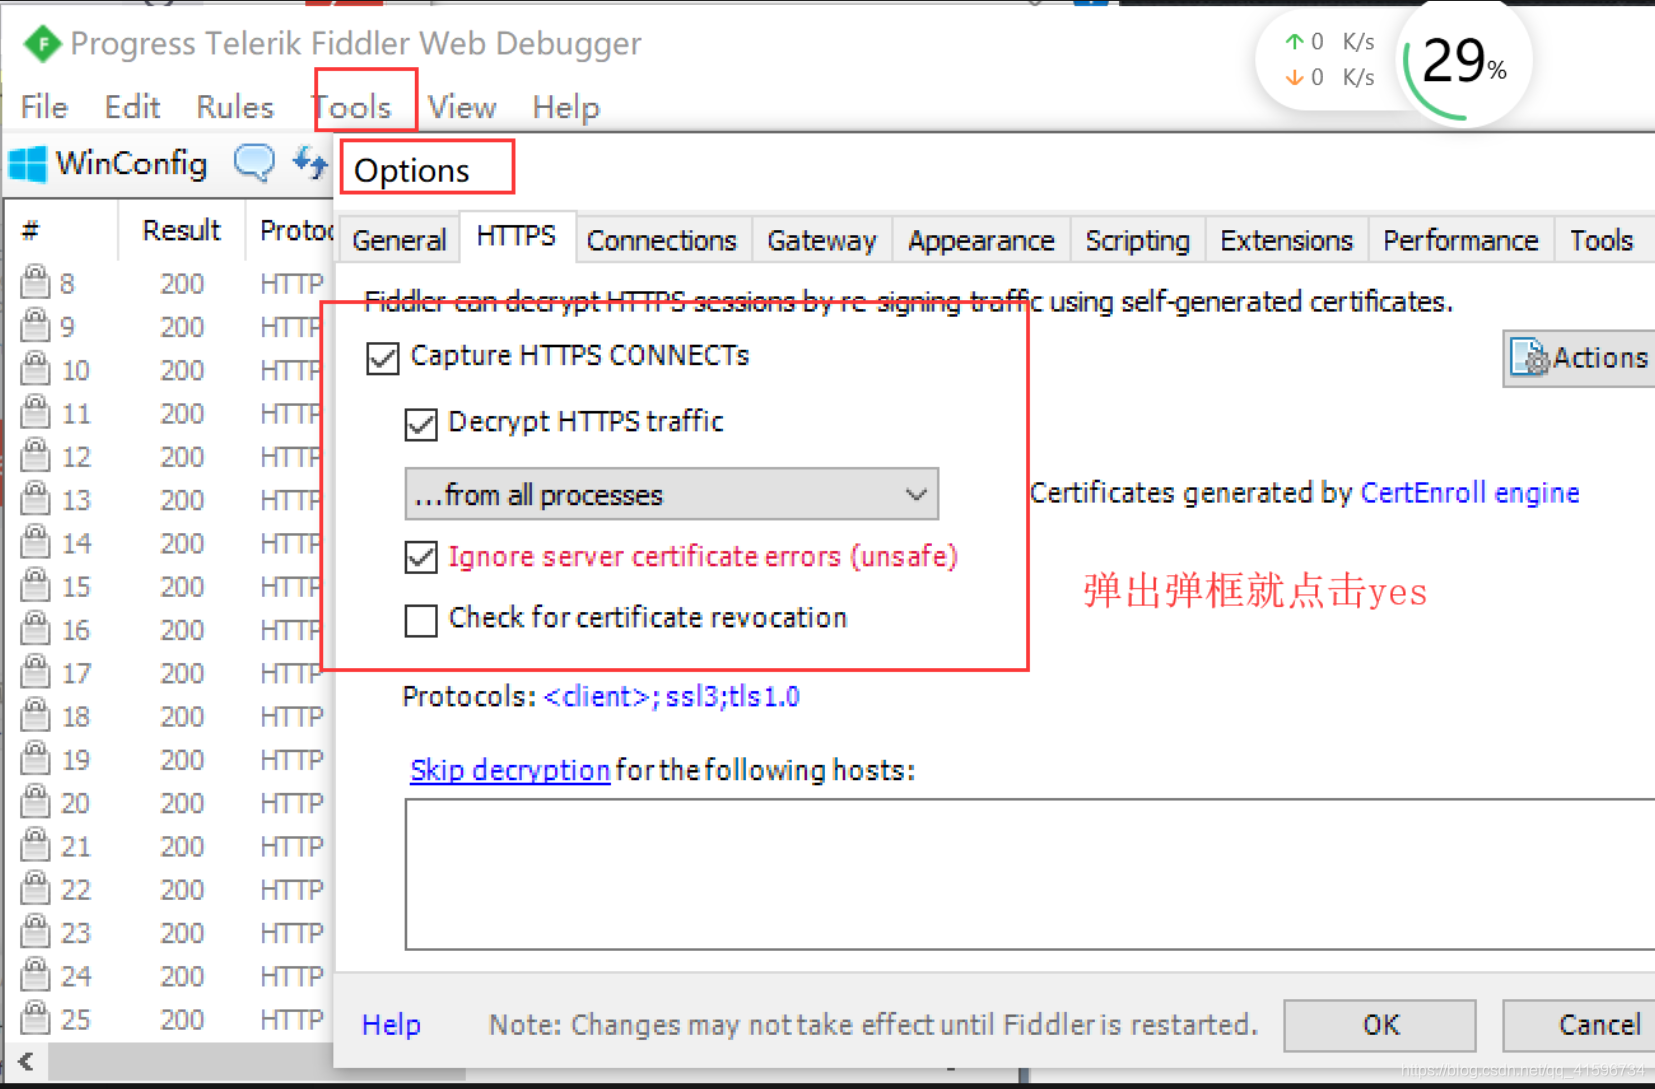This screenshot has width=1655, height=1089.
Task: Click the lock icon for session 10
Action: coord(35,369)
